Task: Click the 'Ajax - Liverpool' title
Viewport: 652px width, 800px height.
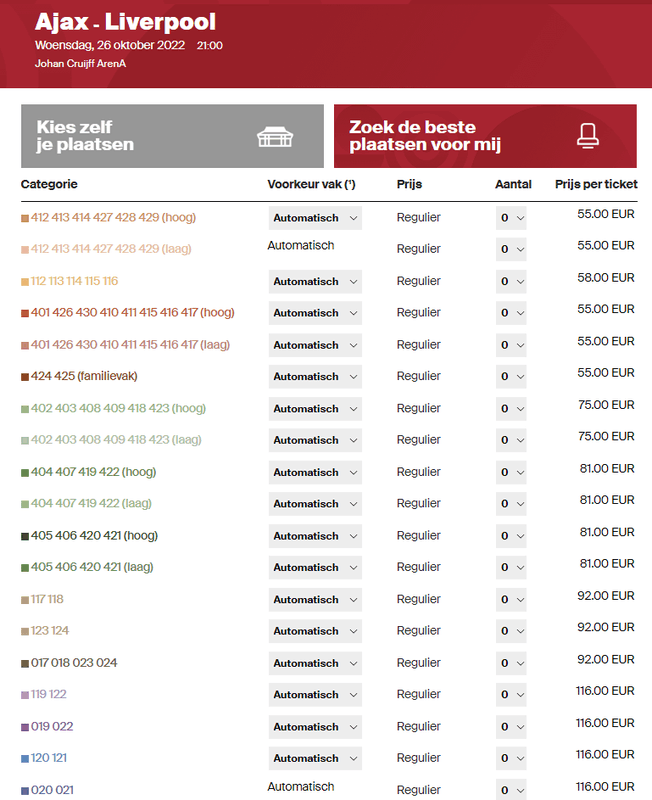Action: (x=125, y=22)
